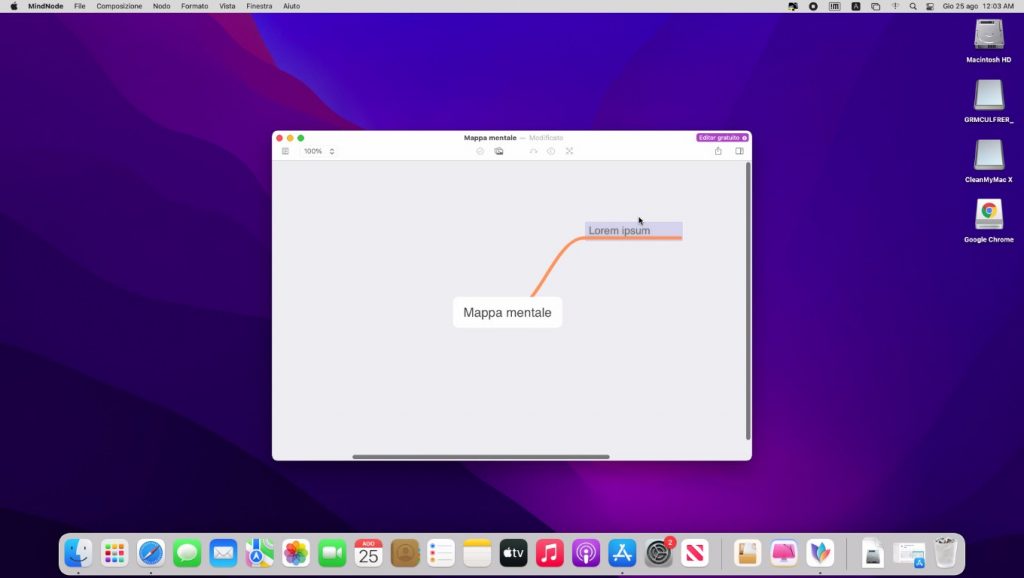The width and height of the screenshot is (1024, 578).
Task: Open the 100% zoom level dropdown
Action: click(314, 151)
